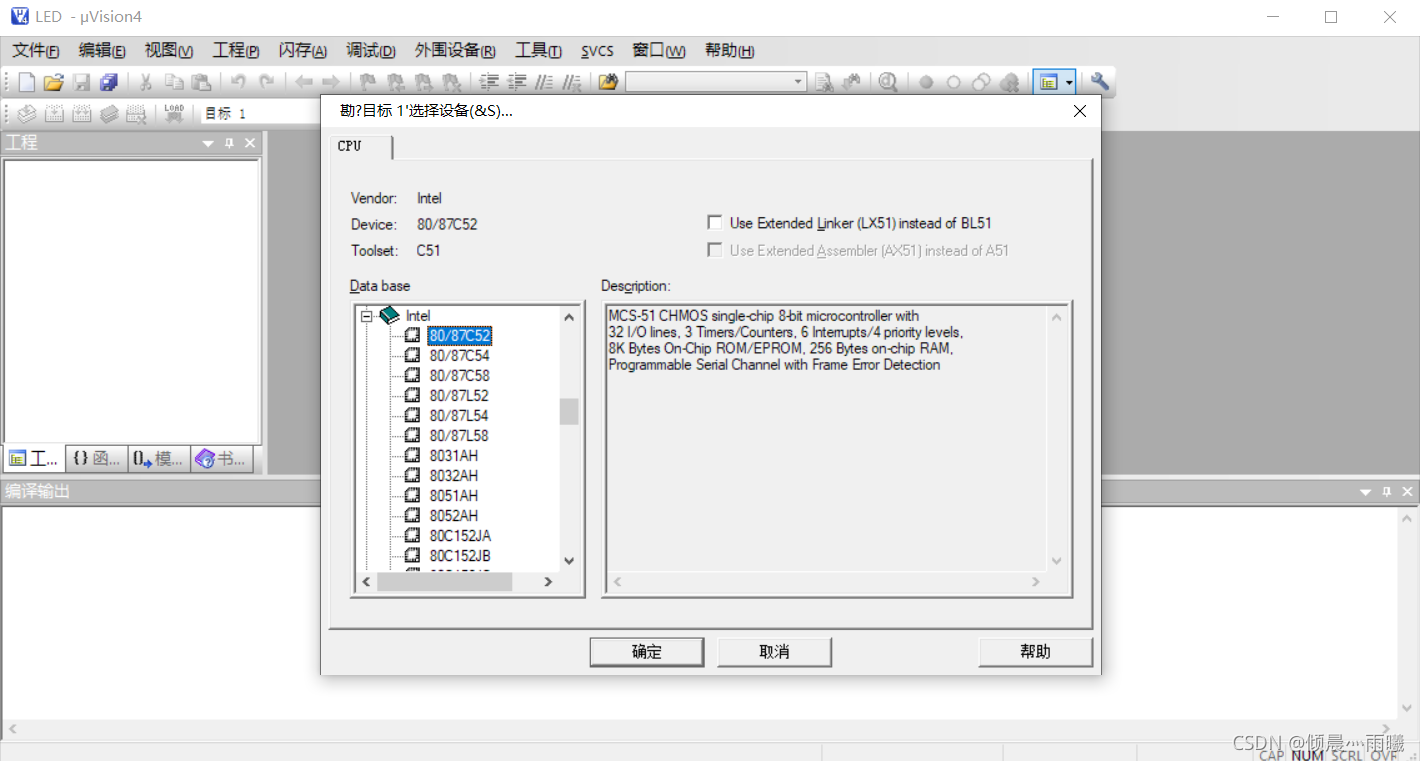Select the 80/87C54 device

point(459,356)
